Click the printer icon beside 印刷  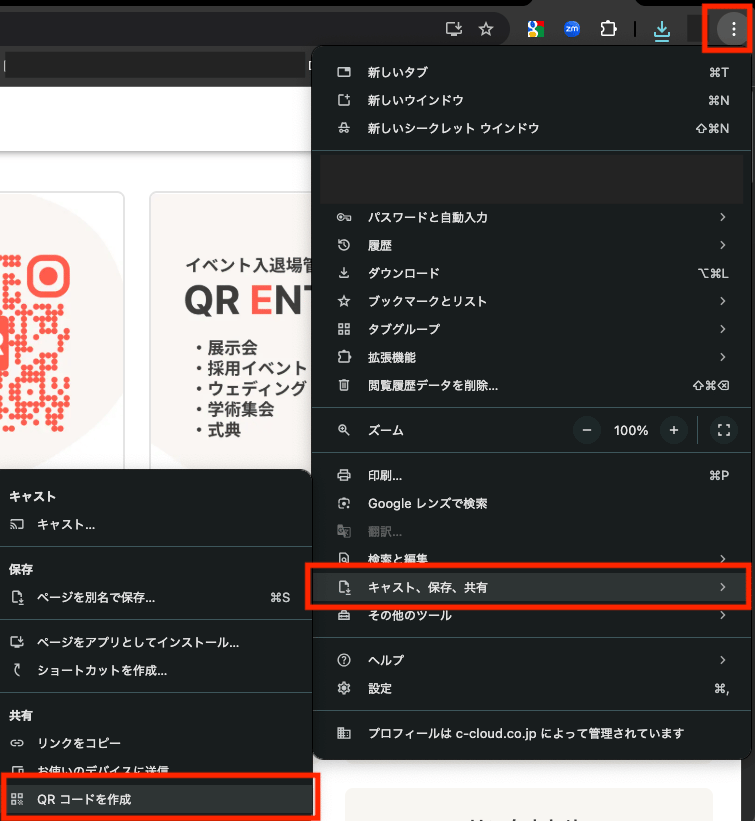344,475
